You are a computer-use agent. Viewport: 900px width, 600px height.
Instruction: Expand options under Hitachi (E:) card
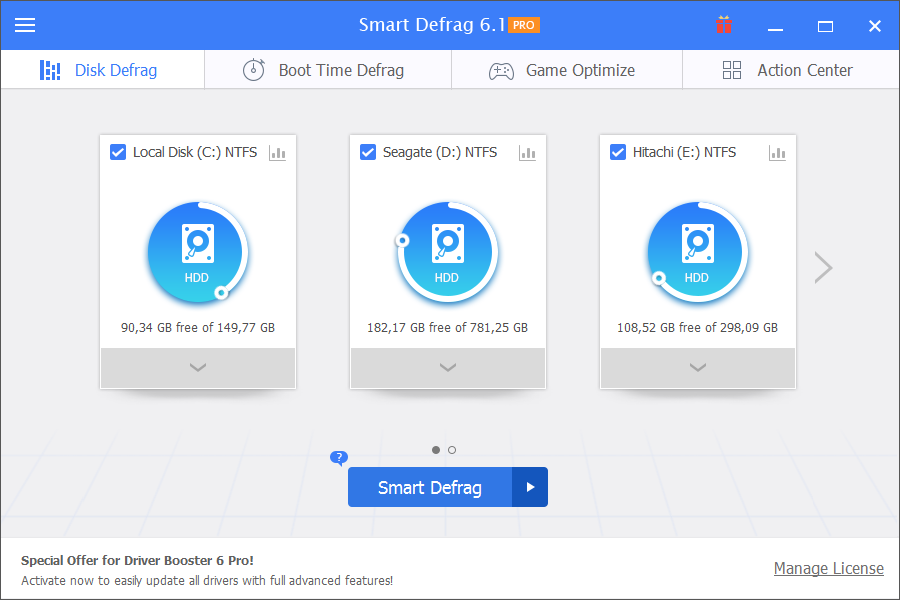tap(697, 367)
